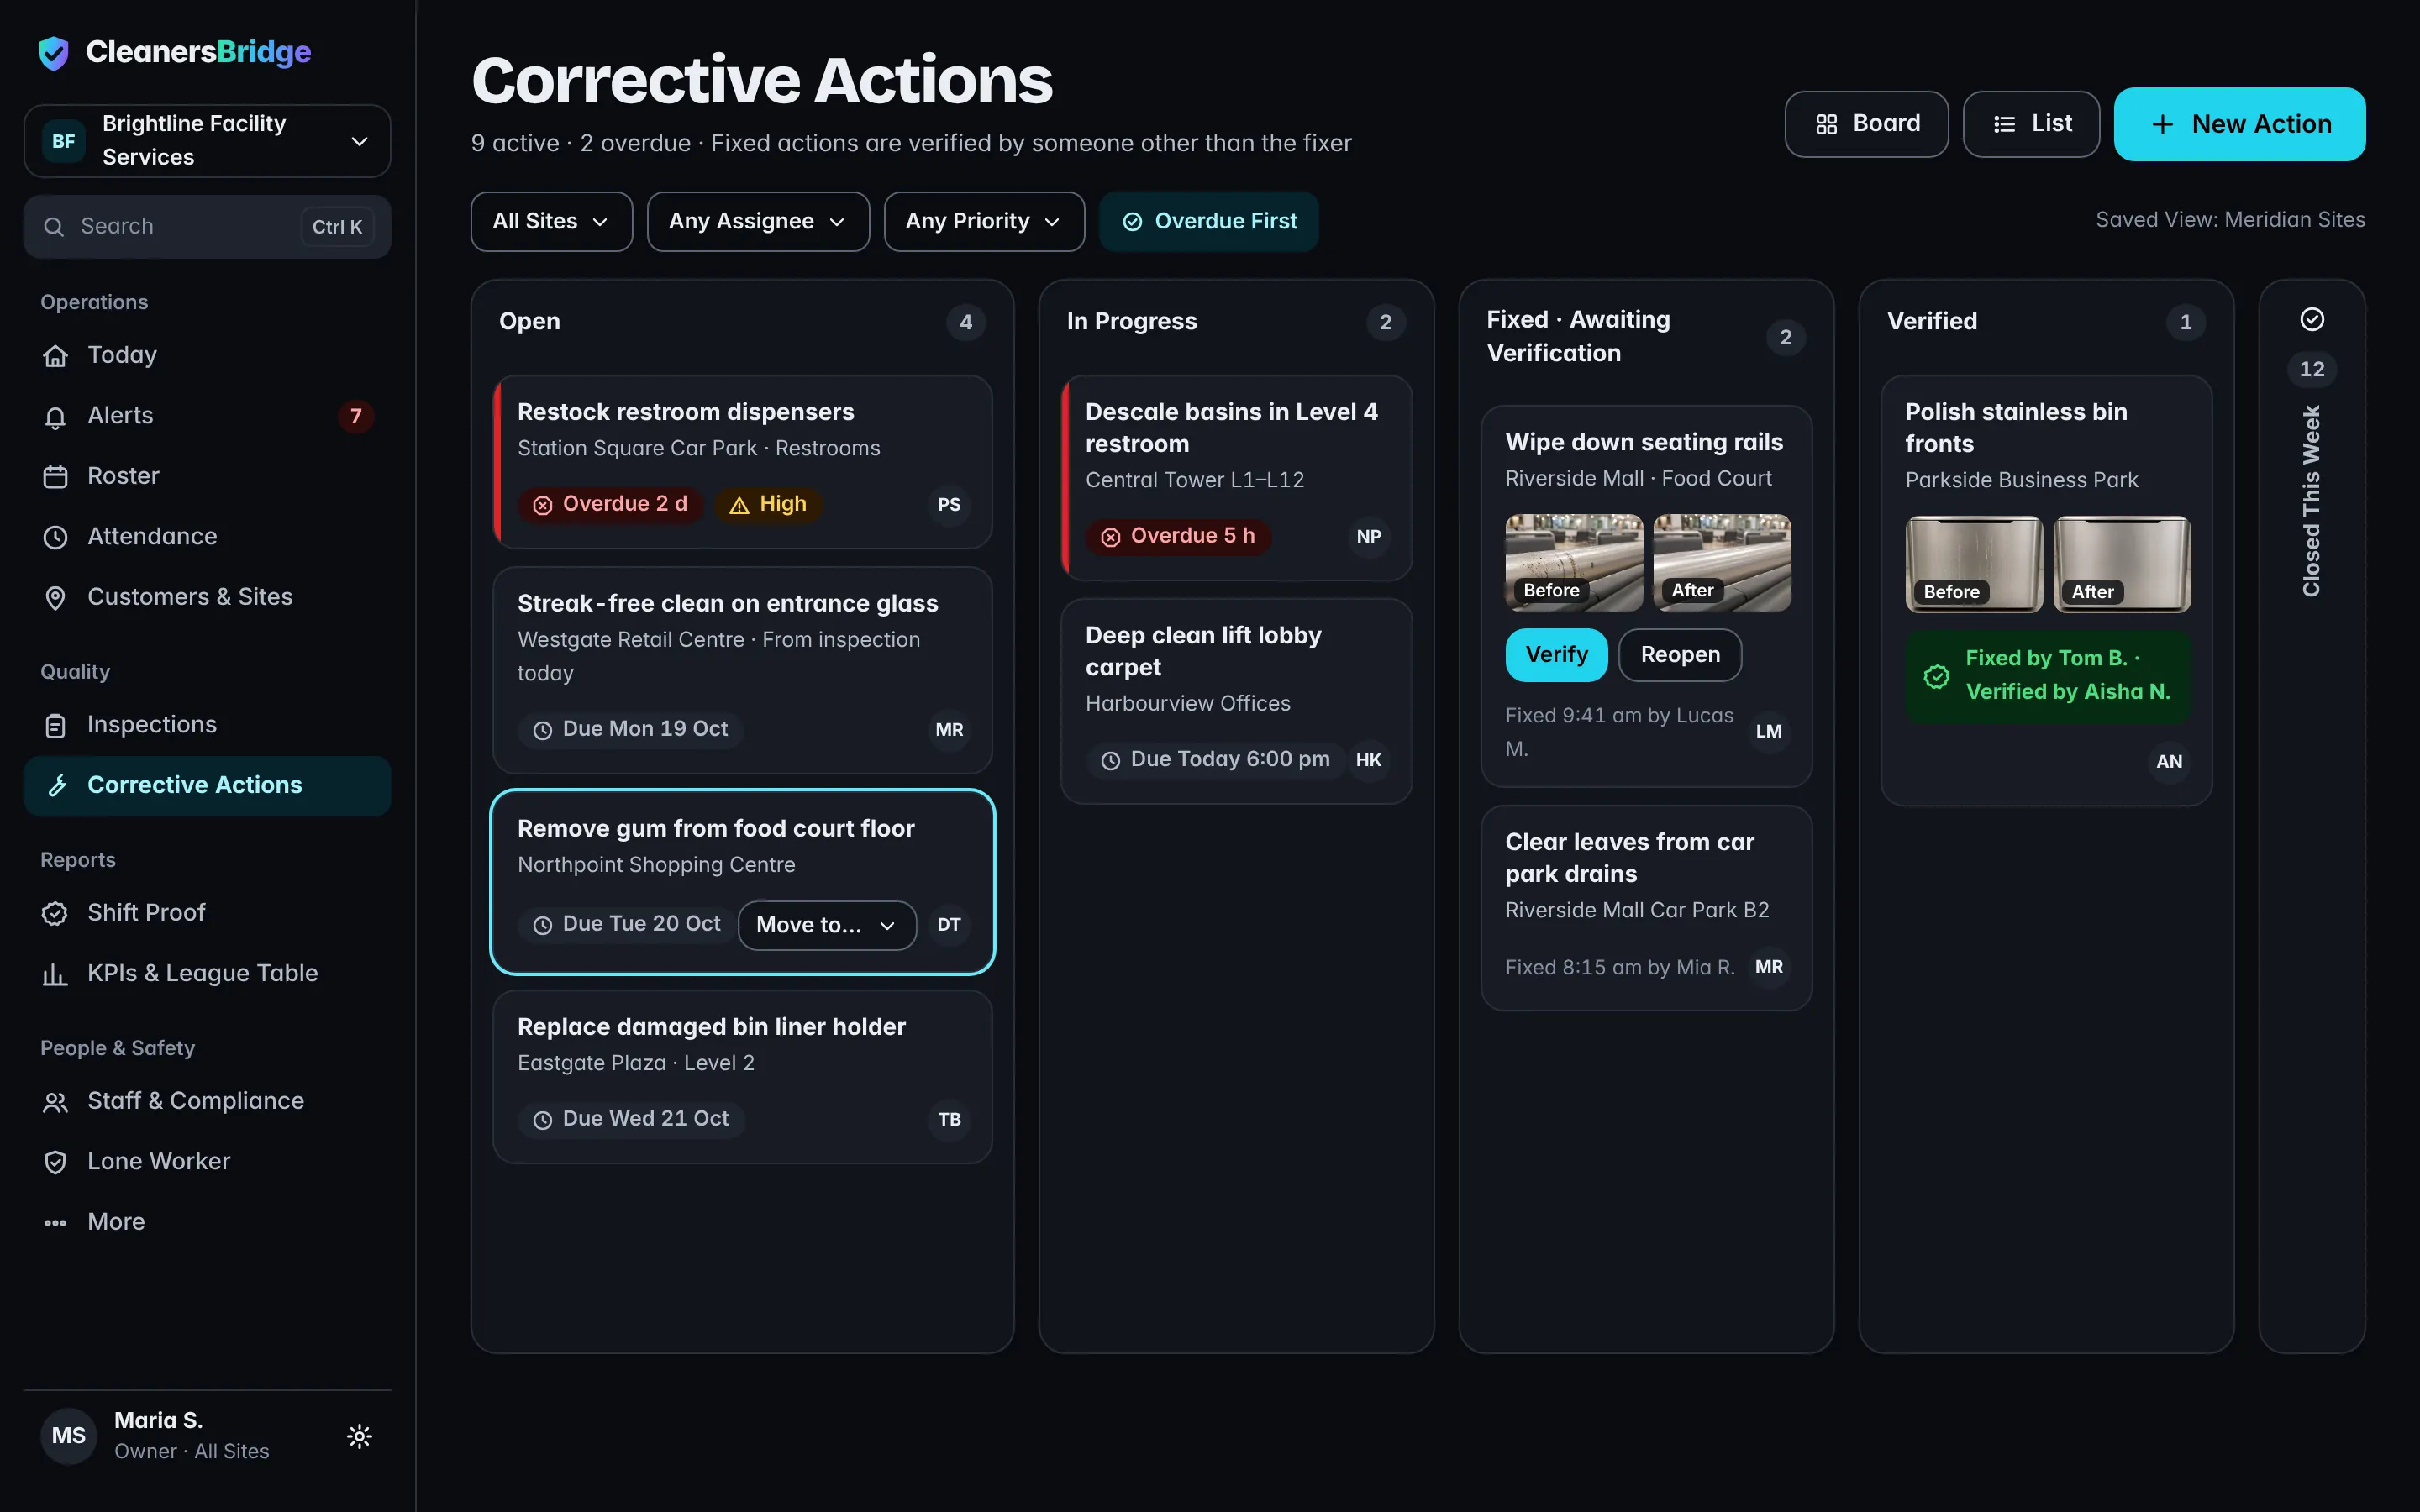This screenshot has width=2420, height=1512.
Task: Open the Move to... dropdown on gum card
Action: (826, 926)
